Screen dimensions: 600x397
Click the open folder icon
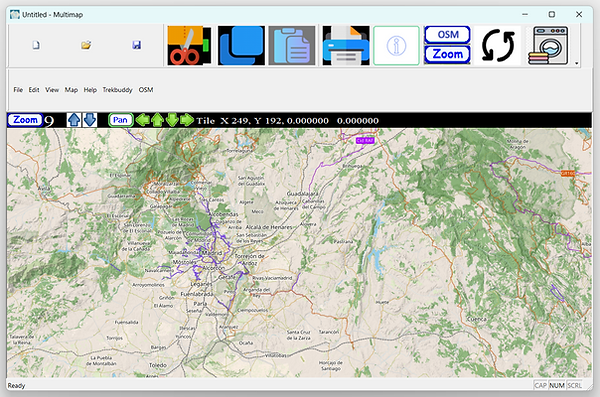(86, 45)
